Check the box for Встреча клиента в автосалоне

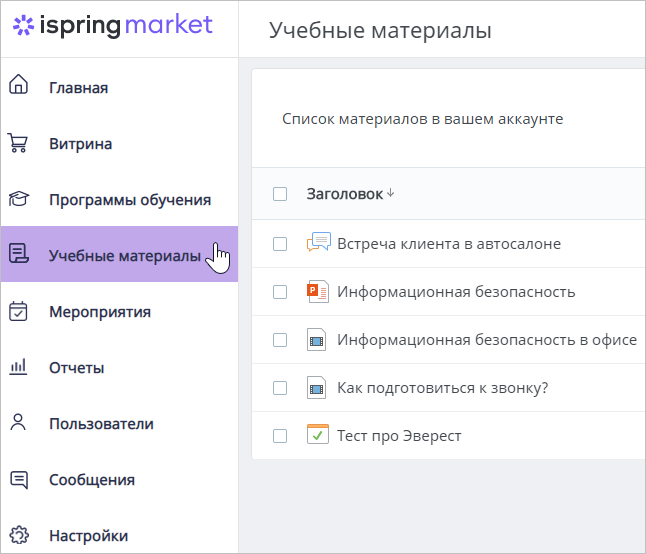click(x=280, y=243)
